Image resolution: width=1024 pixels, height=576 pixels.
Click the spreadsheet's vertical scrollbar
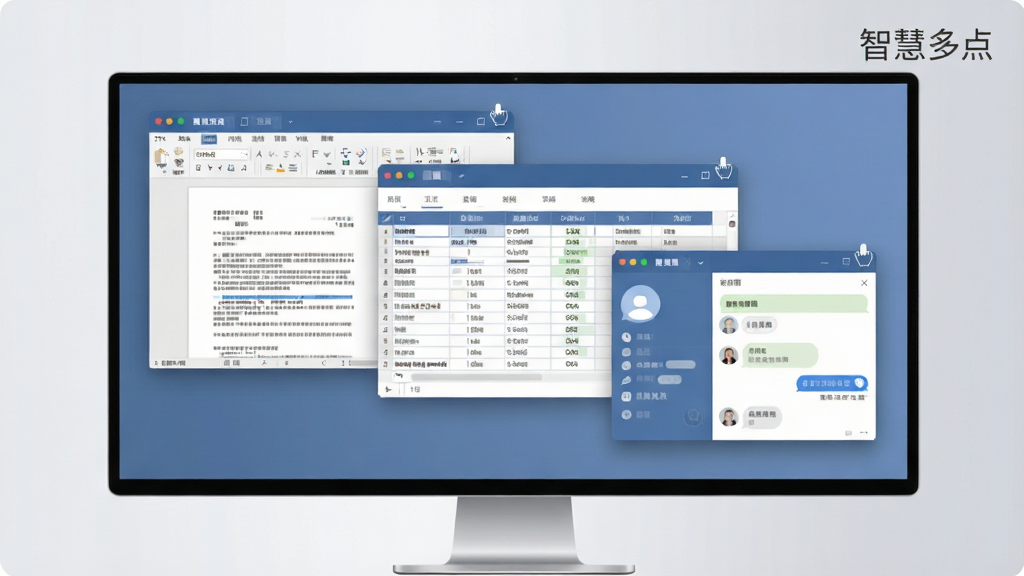coord(732,223)
